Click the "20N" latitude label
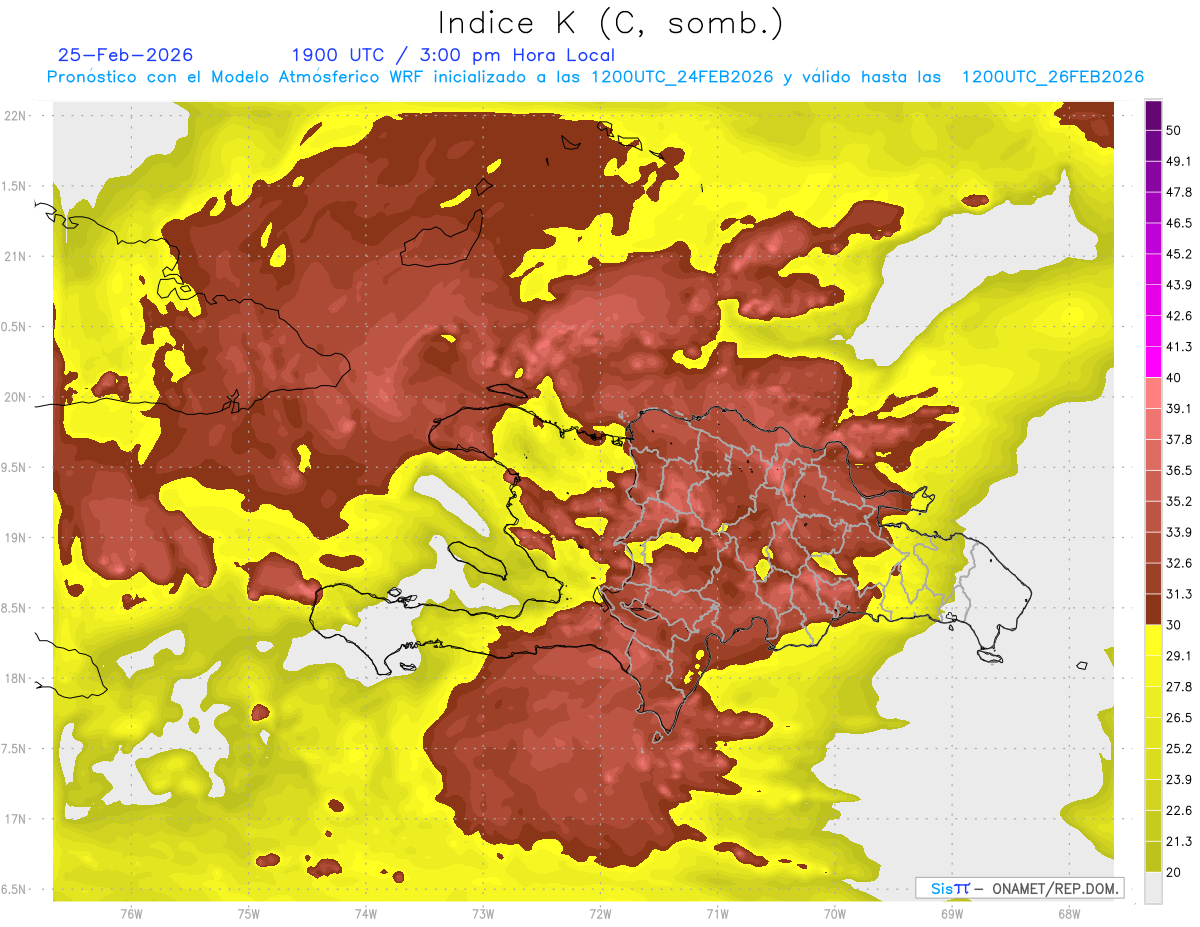The height and width of the screenshot is (927, 1200). pos(15,397)
